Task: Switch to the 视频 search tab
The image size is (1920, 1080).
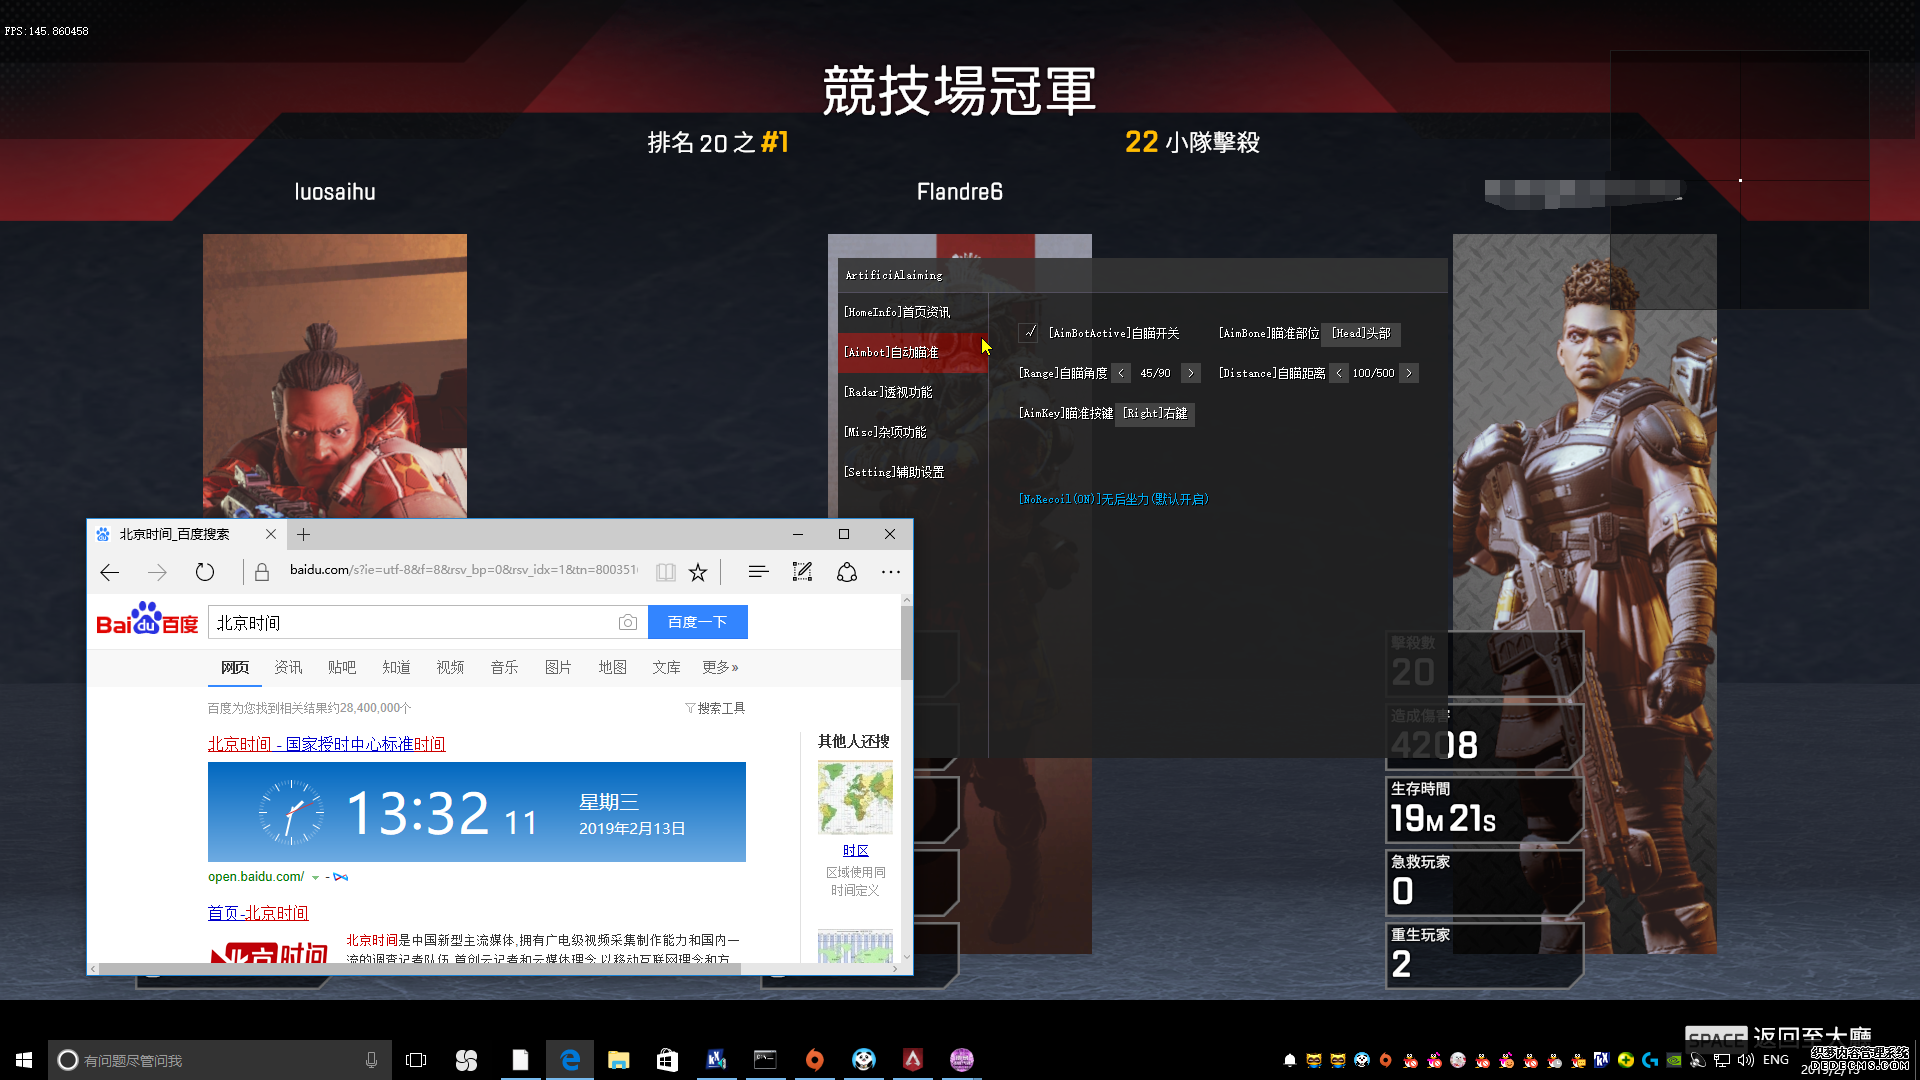Action: (450, 667)
